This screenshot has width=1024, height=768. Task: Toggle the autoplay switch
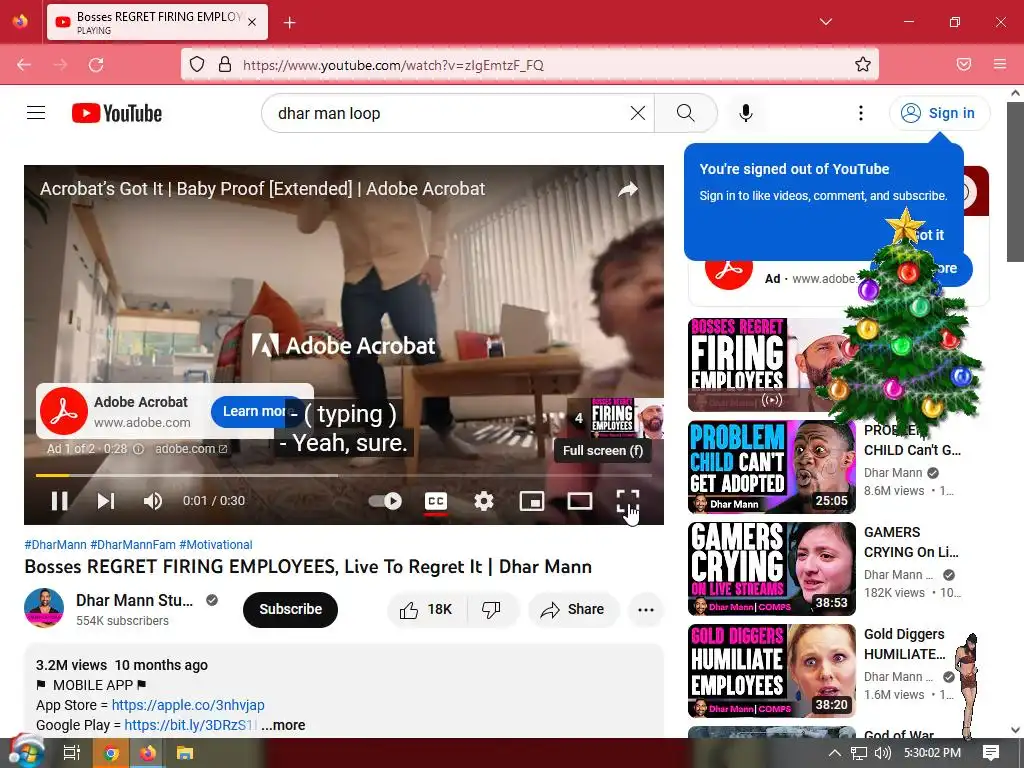(x=385, y=501)
